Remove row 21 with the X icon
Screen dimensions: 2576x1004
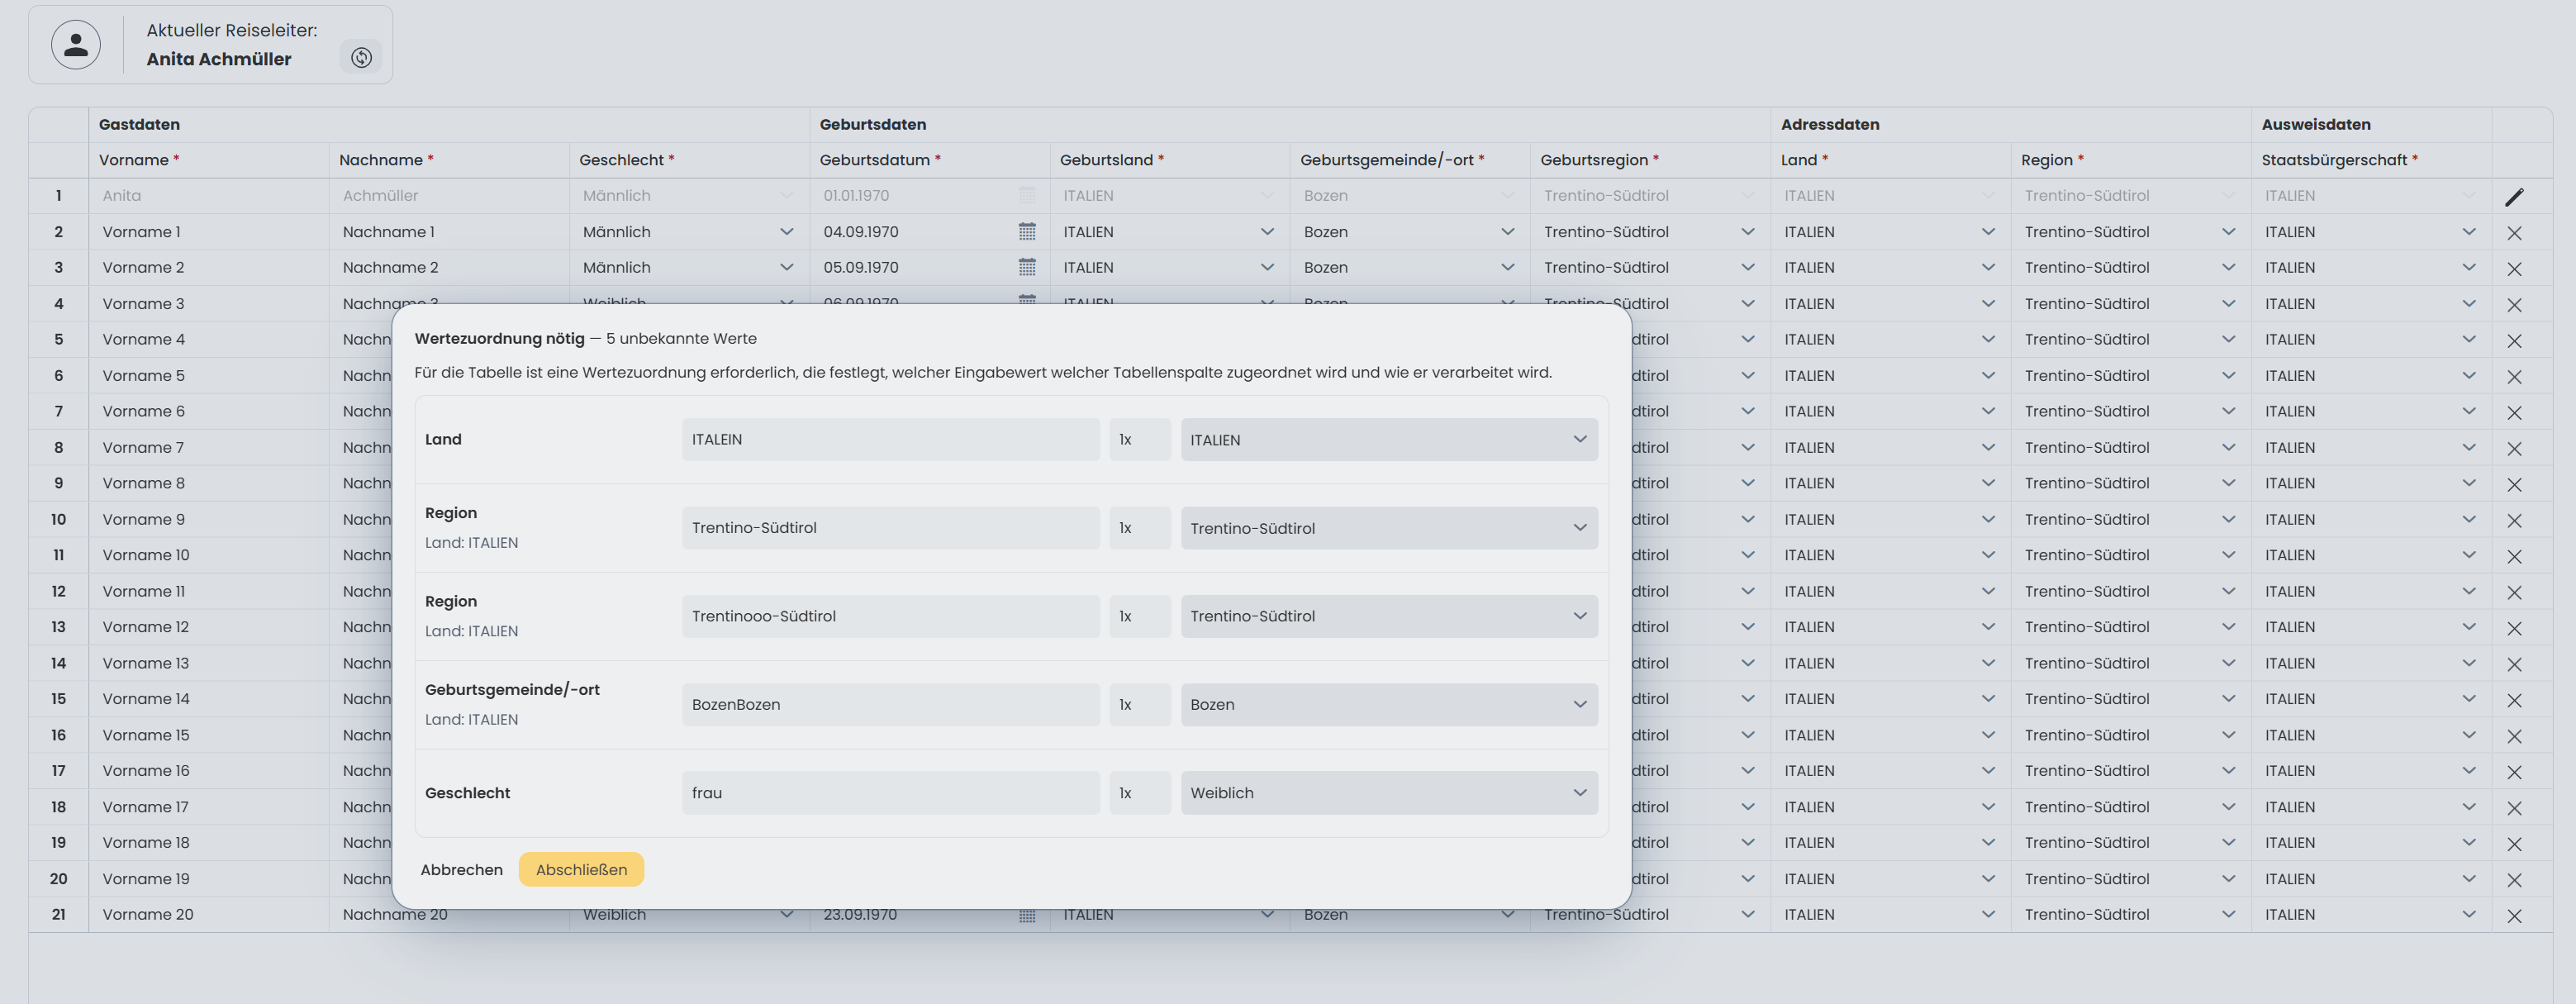[2514, 916]
